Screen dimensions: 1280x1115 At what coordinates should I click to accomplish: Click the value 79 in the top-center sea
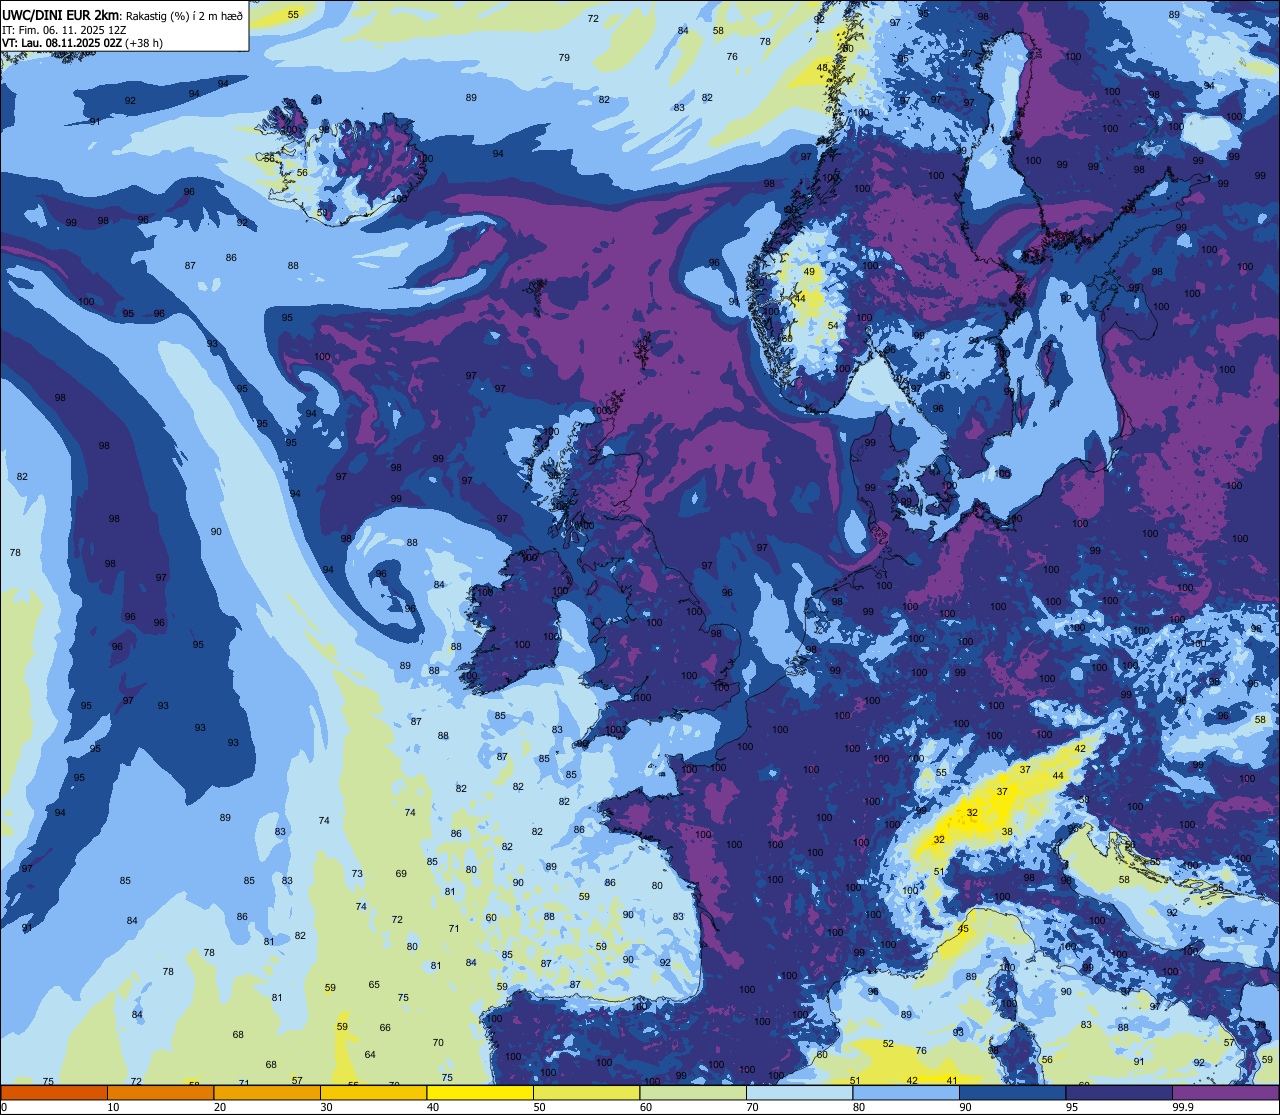564,57
